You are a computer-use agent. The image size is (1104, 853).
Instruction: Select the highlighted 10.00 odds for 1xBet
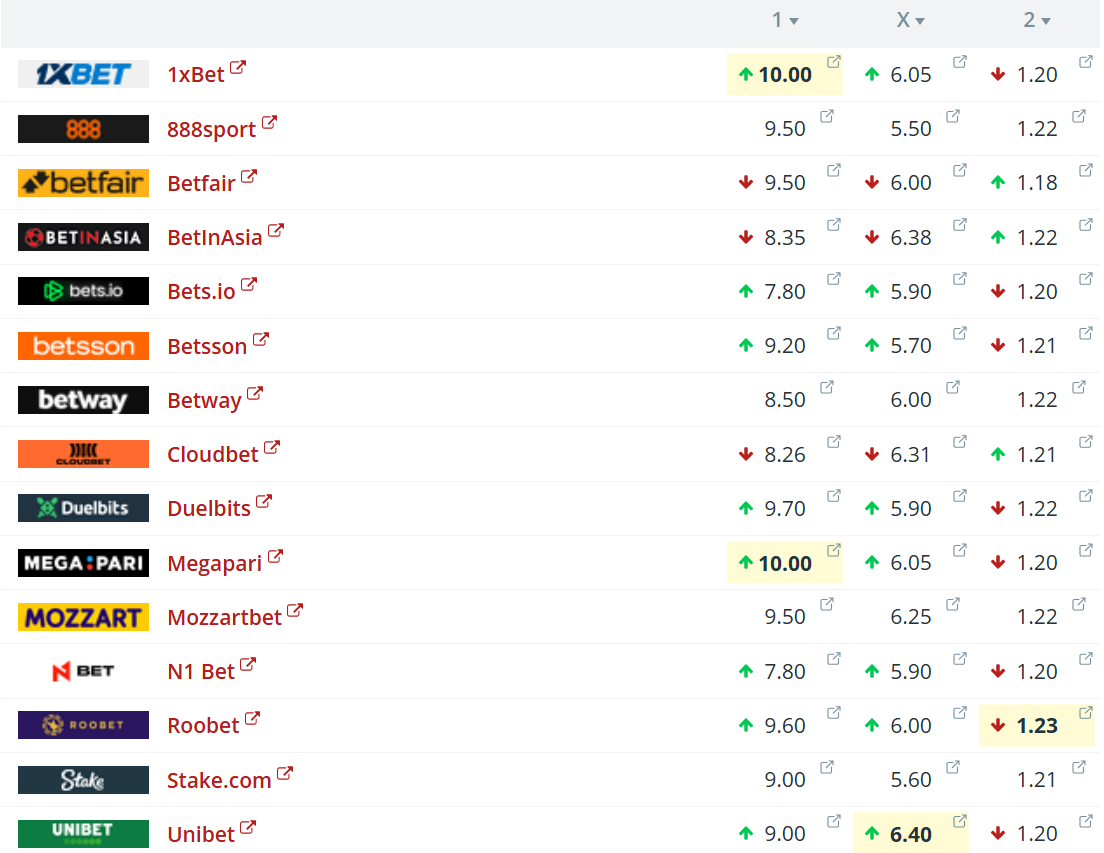point(785,75)
